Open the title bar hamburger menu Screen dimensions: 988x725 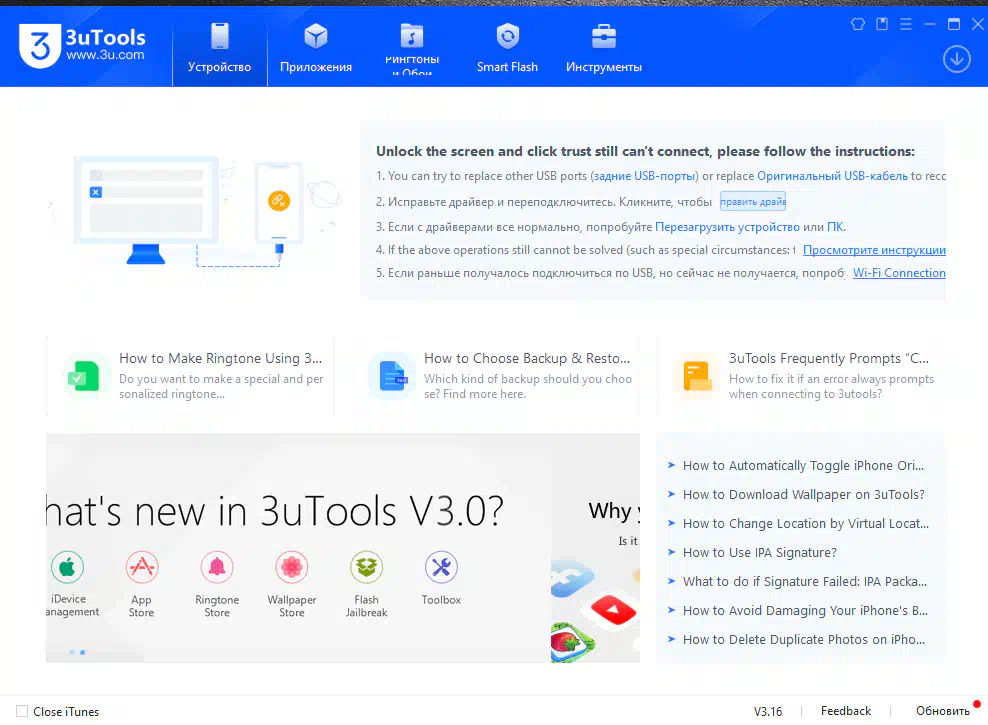906,24
